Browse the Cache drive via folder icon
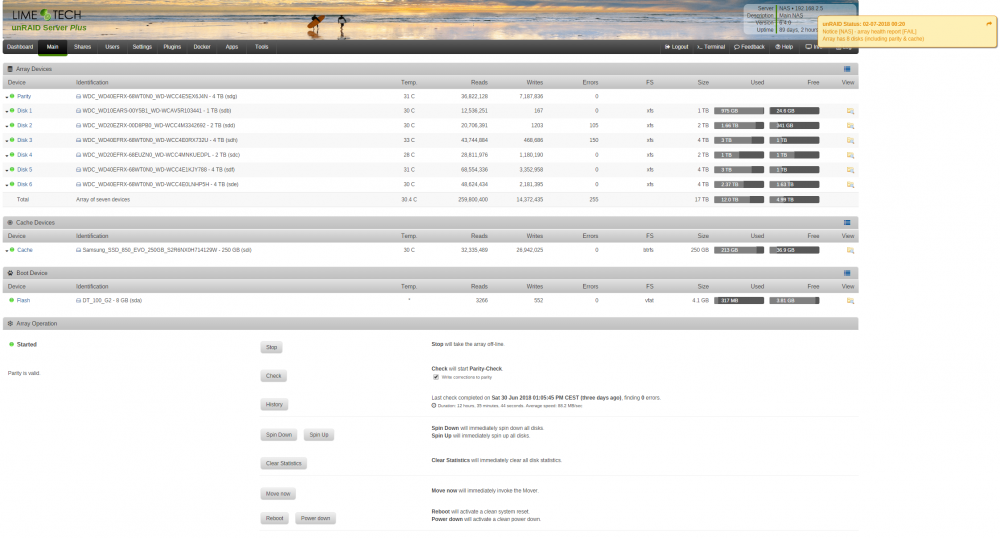Viewport: 1000px width, 538px height. [x=850, y=251]
